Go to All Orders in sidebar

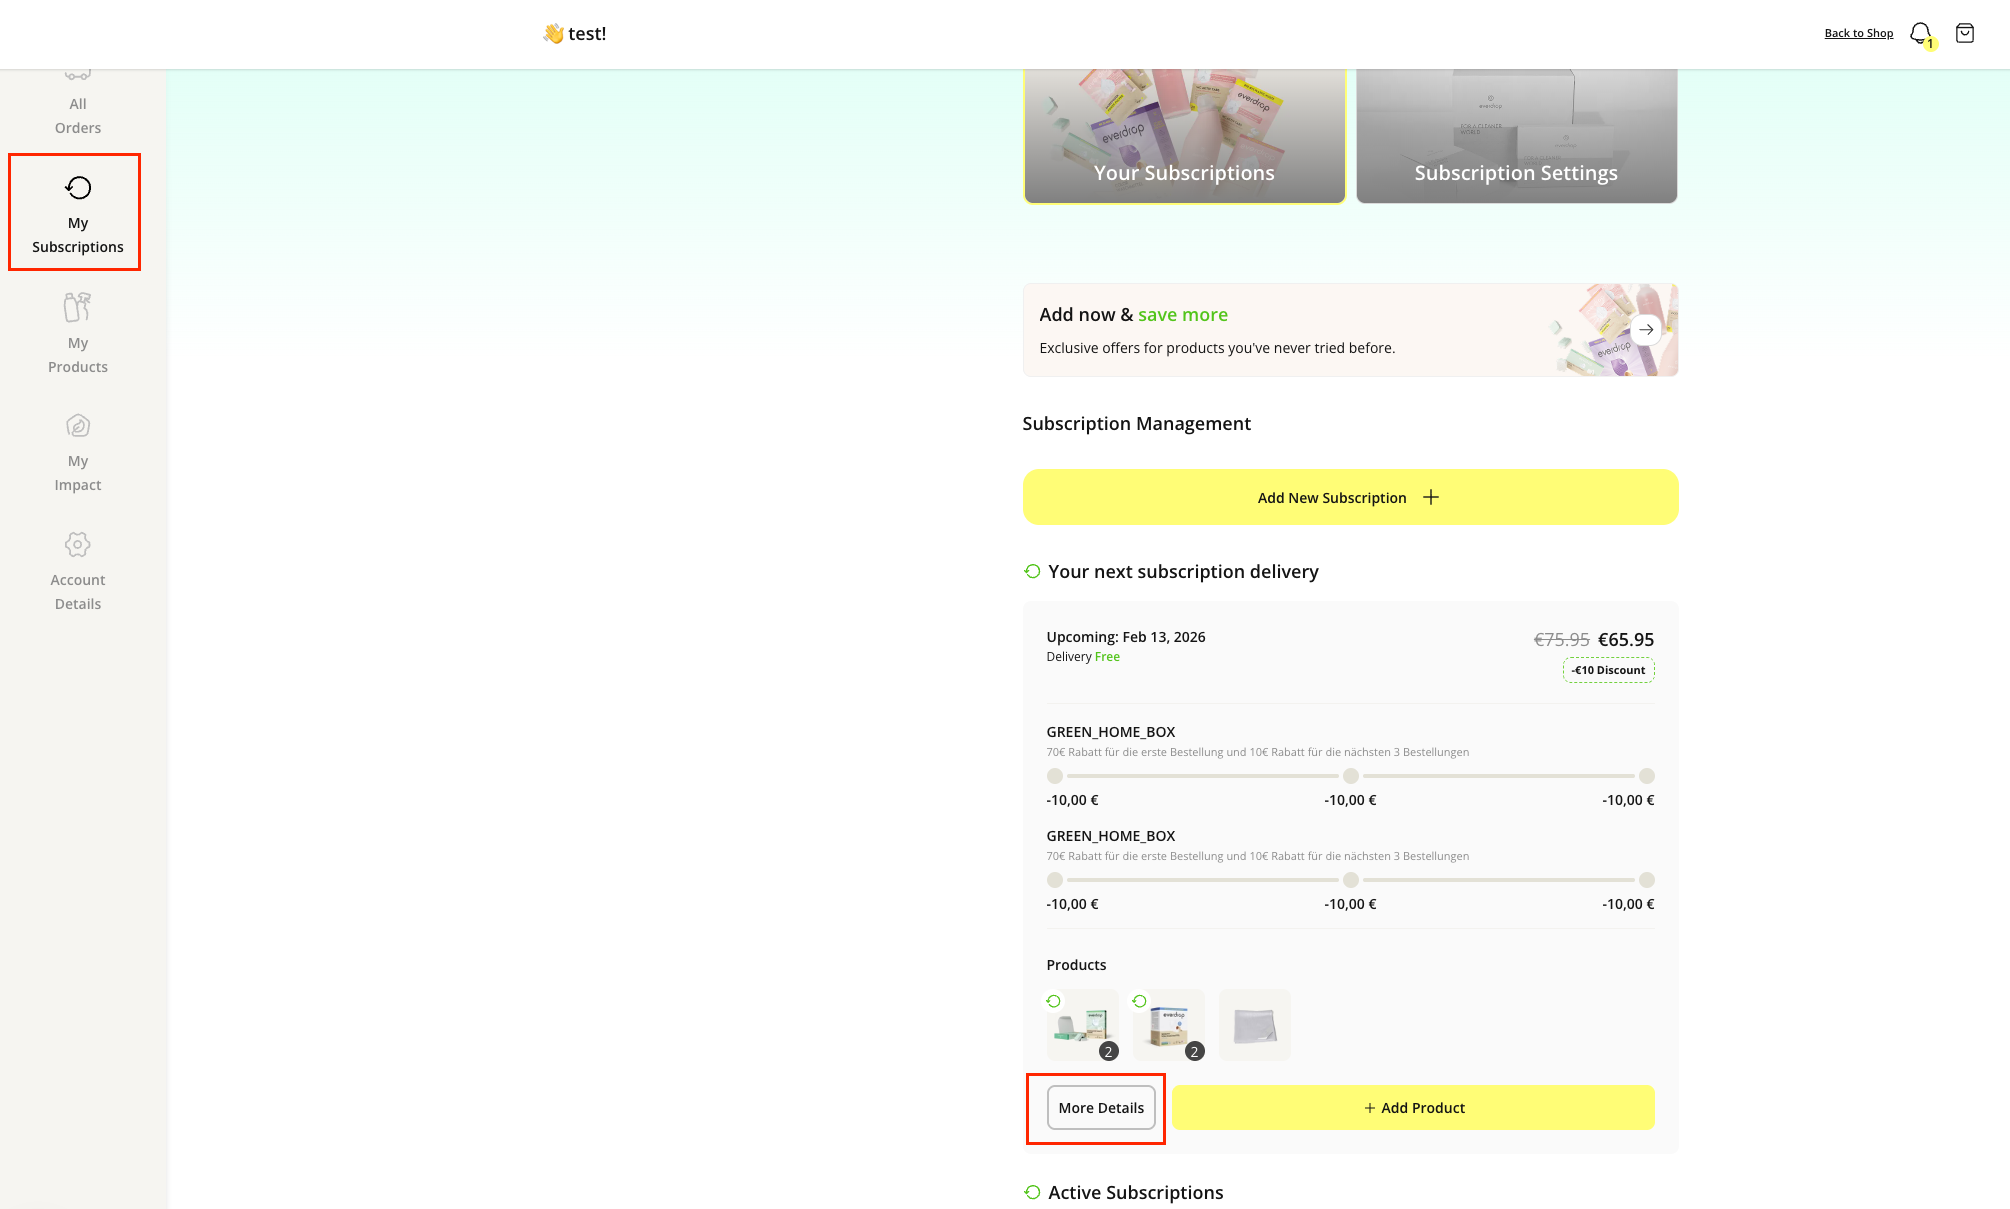(78, 115)
